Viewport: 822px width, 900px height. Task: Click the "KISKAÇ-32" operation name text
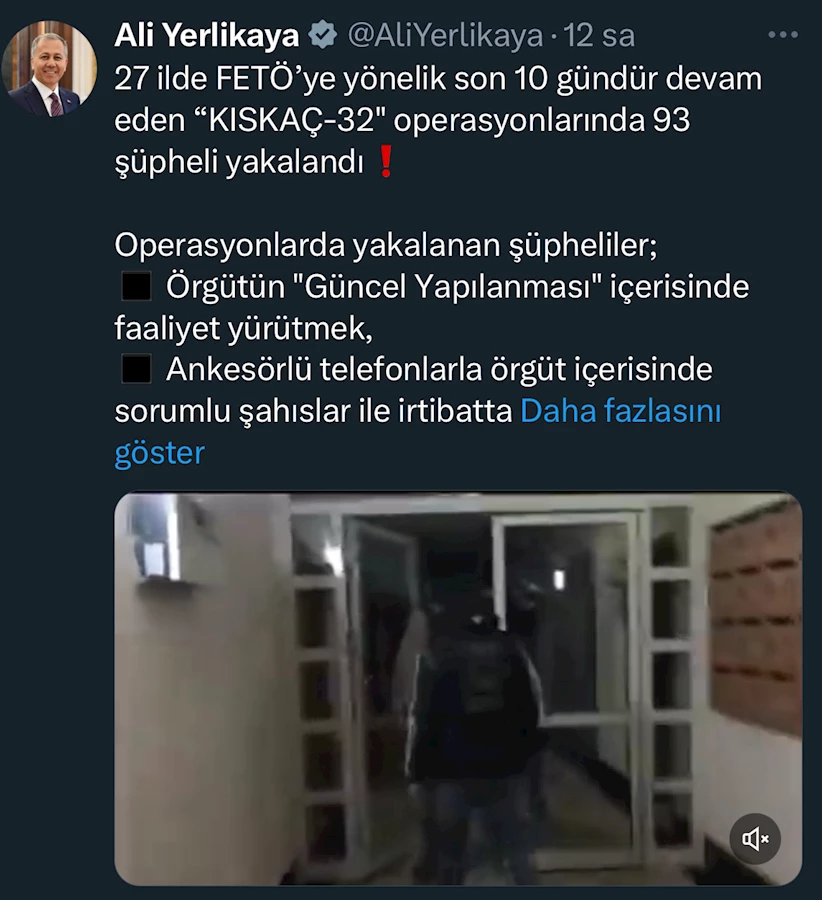click(x=291, y=120)
